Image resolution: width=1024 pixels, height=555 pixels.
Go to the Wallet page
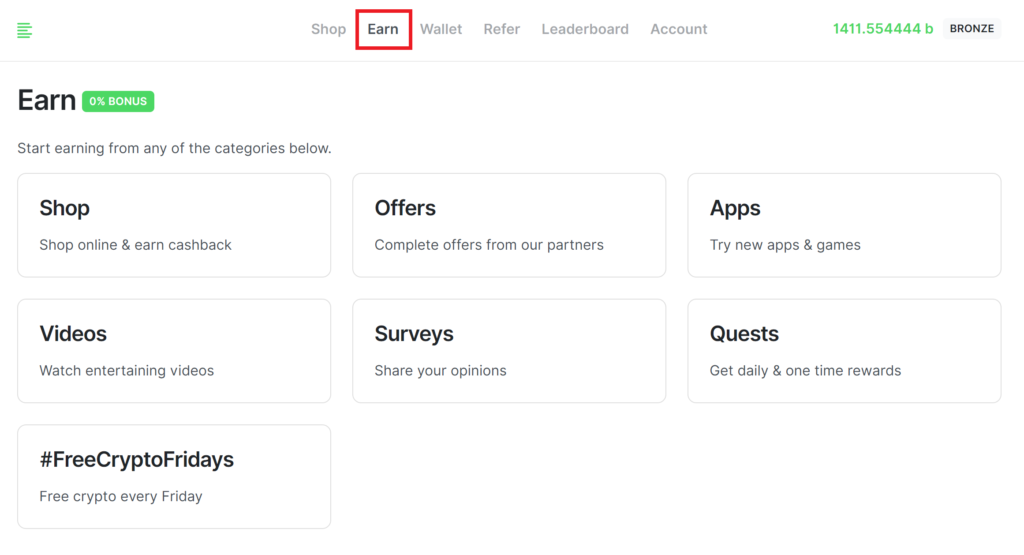(x=441, y=29)
